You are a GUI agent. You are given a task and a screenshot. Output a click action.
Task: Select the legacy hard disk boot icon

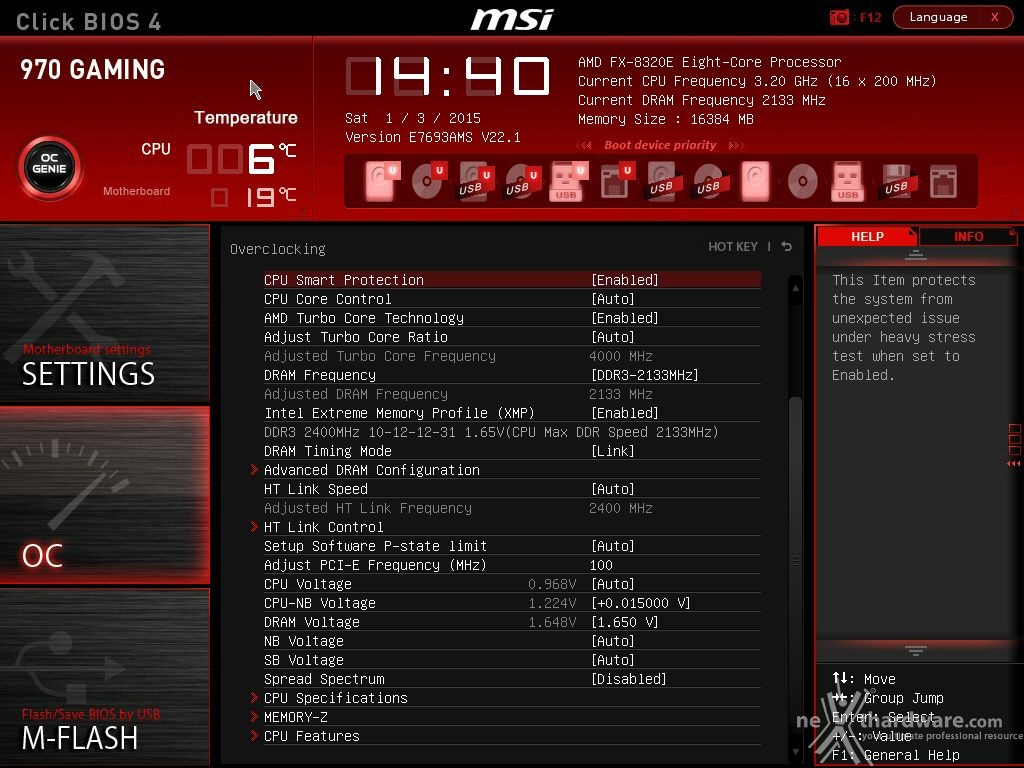(x=756, y=180)
